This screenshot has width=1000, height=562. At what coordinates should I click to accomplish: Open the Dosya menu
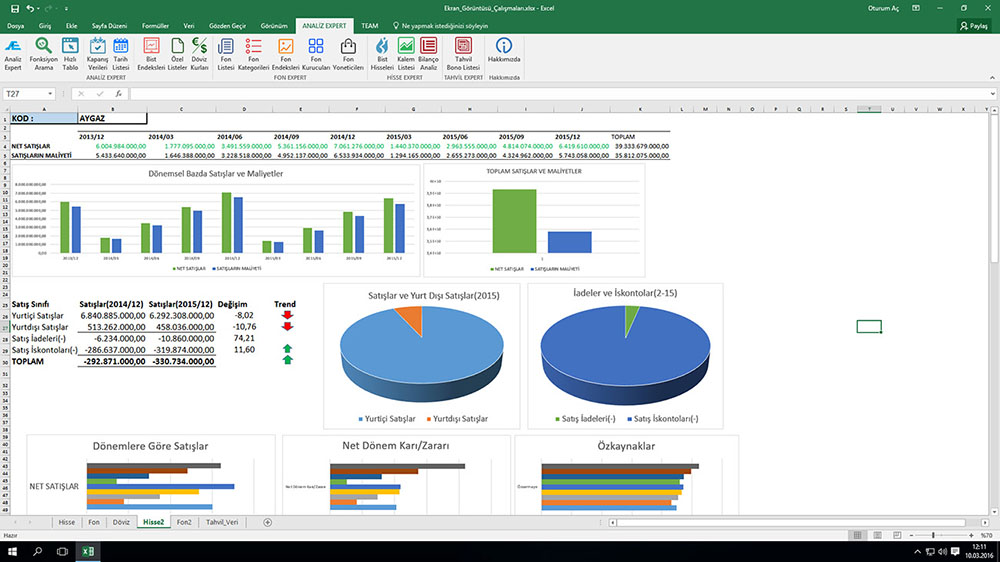pyautogui.click(x=15, y=26)
